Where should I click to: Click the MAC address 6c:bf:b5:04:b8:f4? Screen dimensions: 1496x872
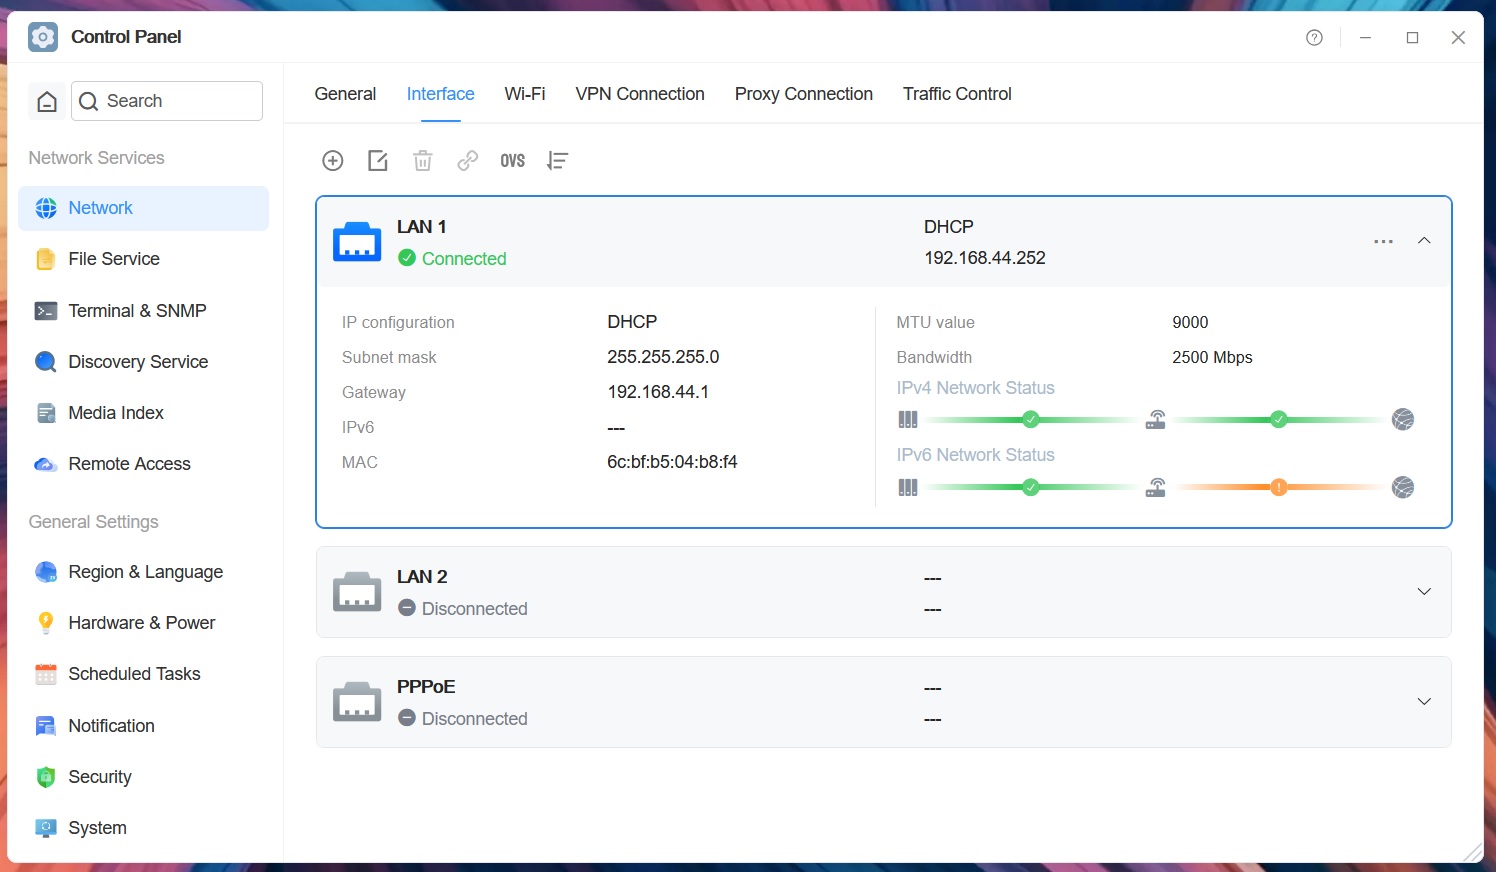672,462
